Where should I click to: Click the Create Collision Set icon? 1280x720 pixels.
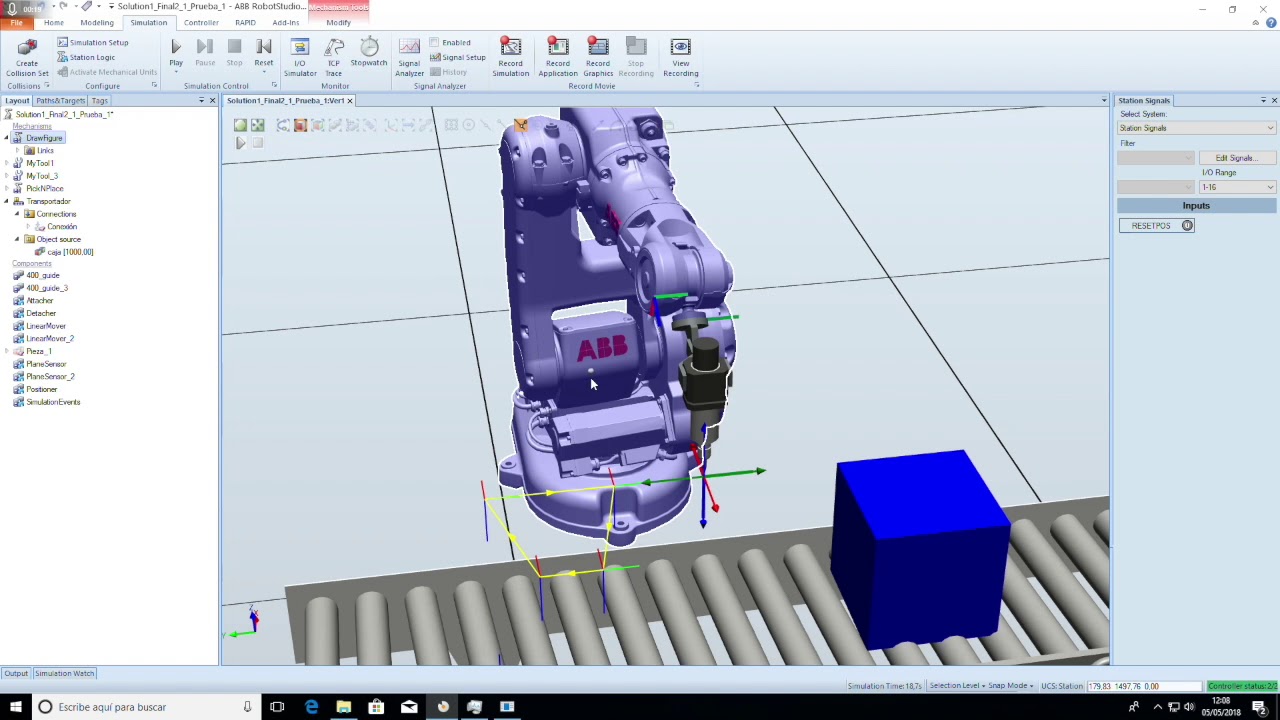(x=27, y=58)
